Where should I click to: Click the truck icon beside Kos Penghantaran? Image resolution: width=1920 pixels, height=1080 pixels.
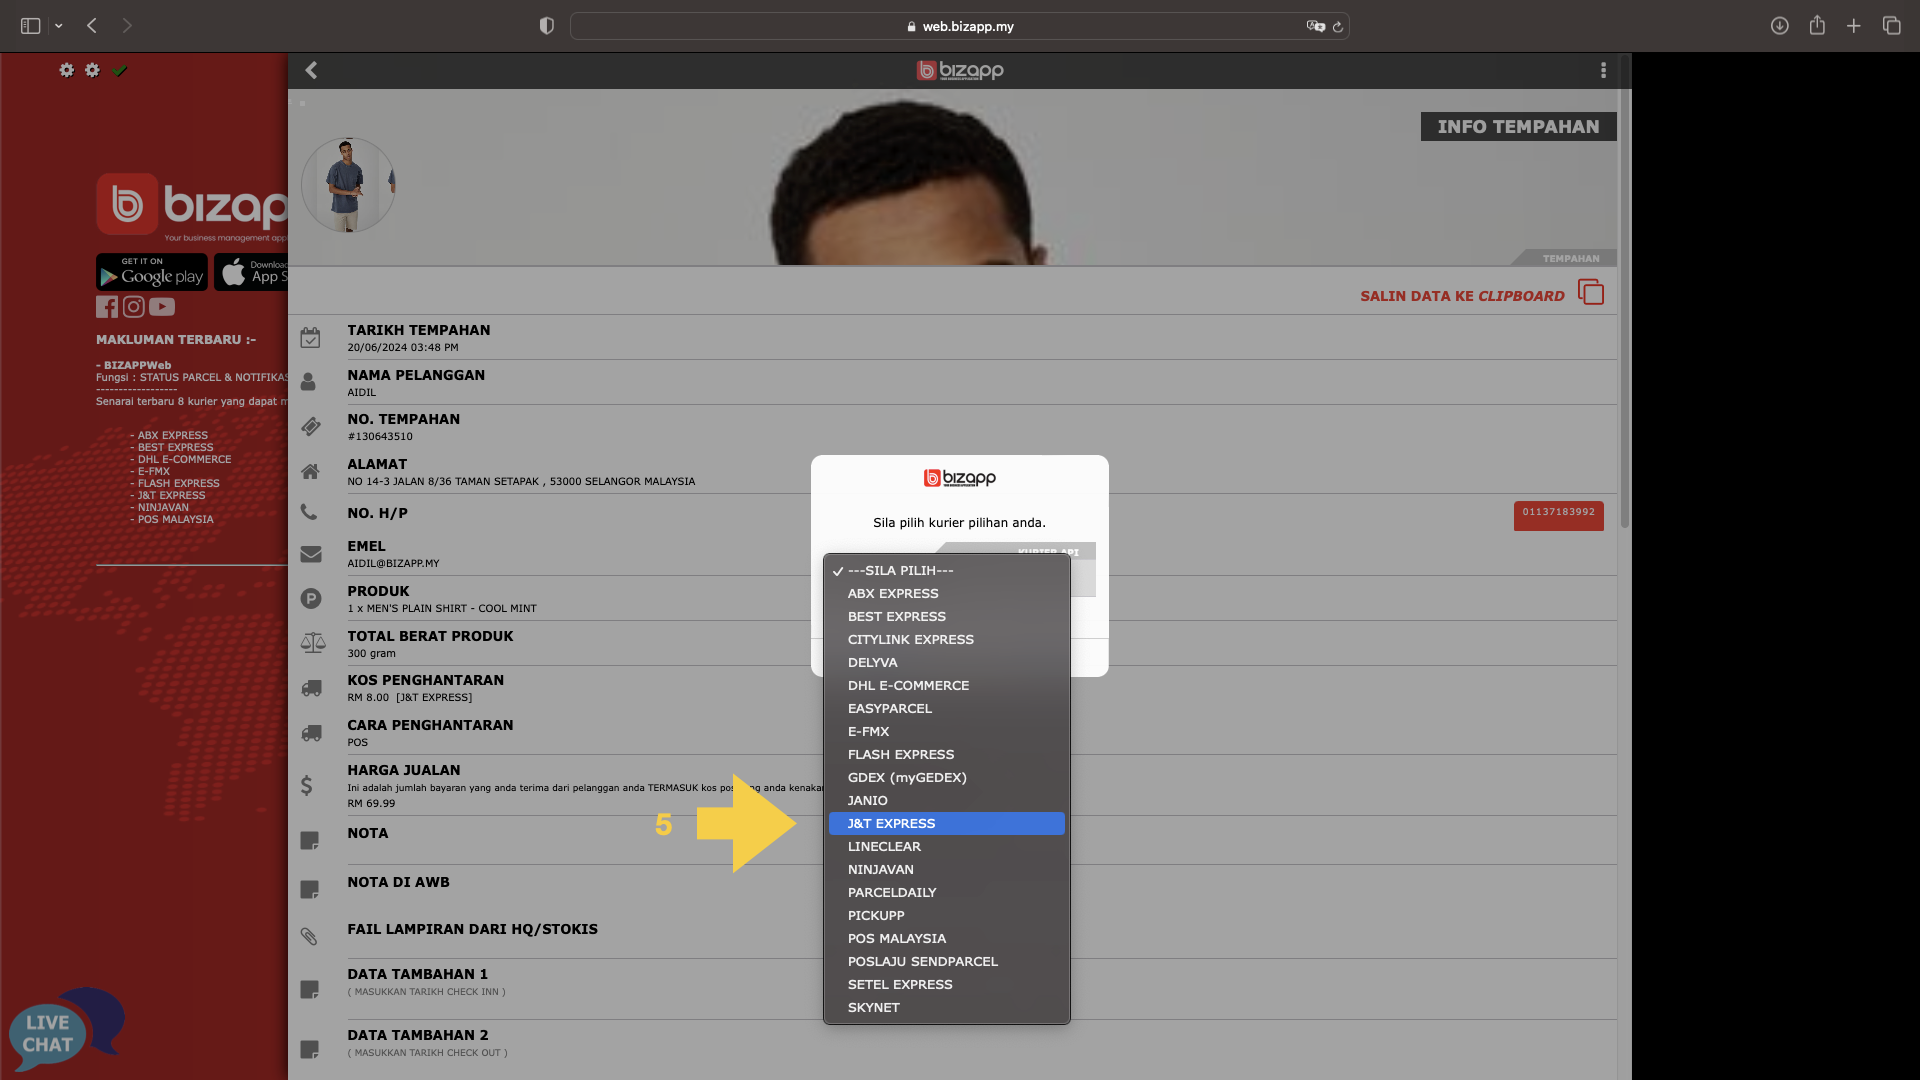(311, 688)
